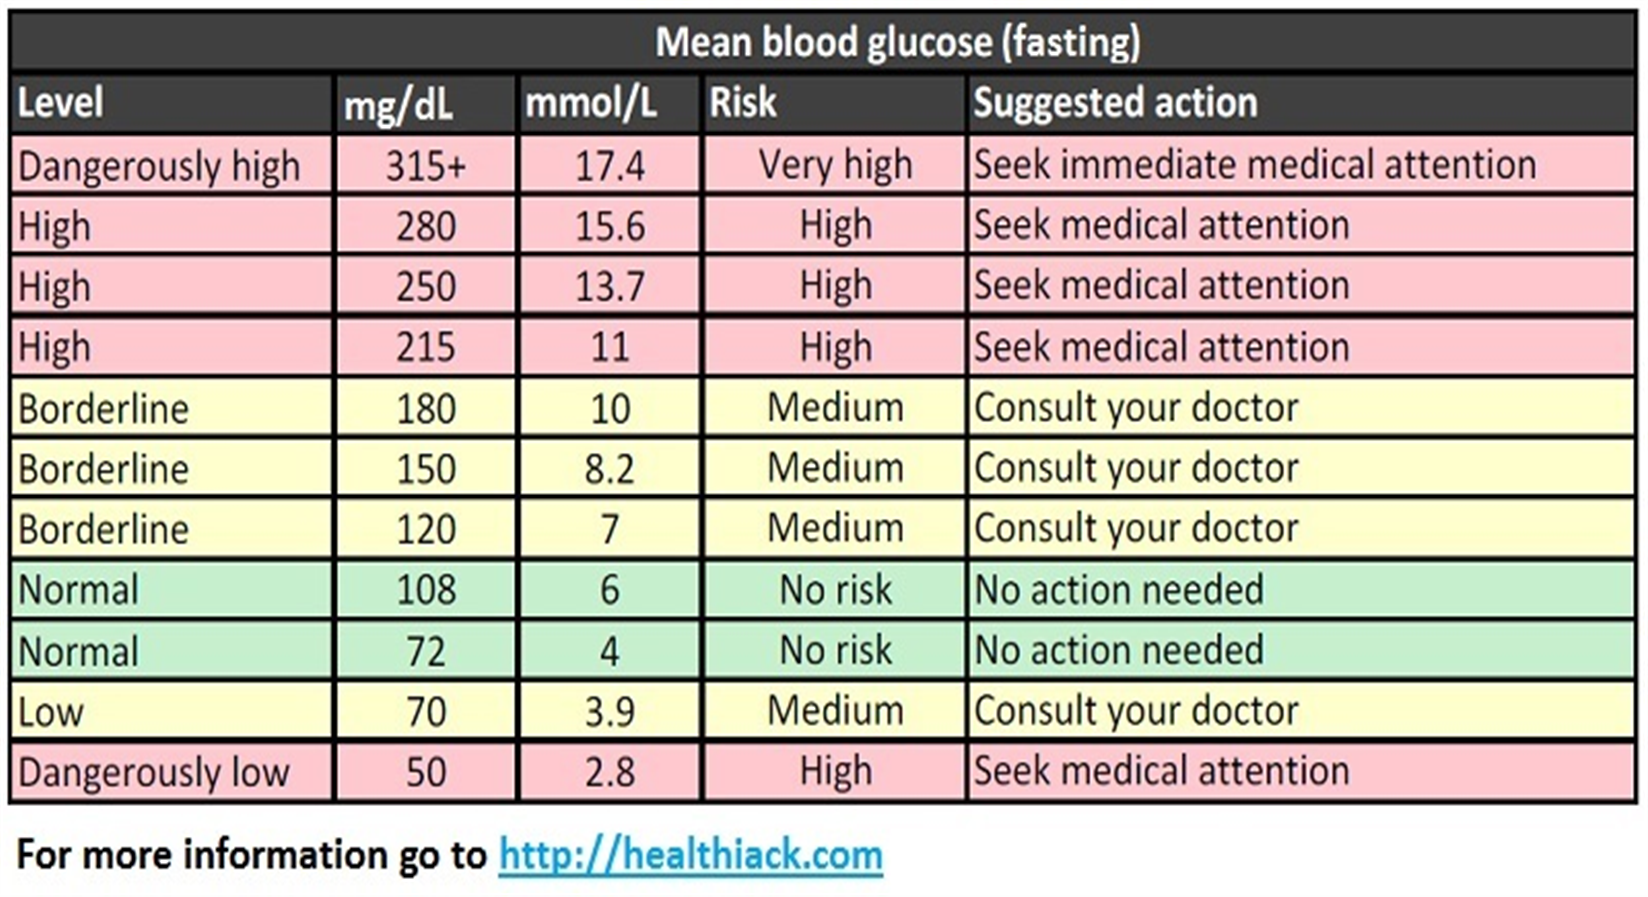Click the 'mmol/L' column header

591,103
